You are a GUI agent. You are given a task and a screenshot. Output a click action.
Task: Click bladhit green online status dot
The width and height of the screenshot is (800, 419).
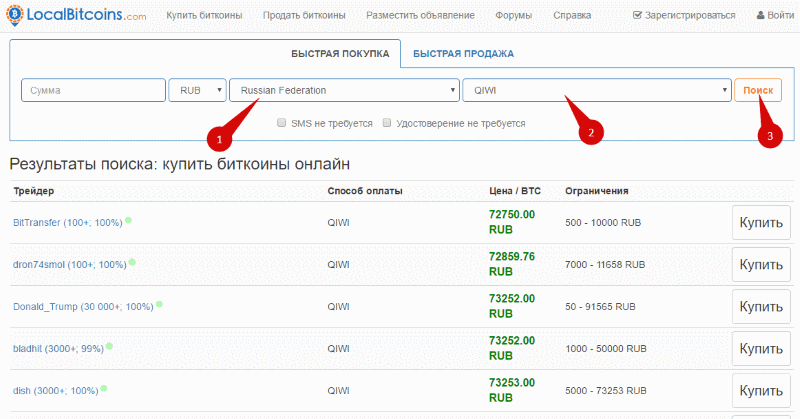coord(109,346)
